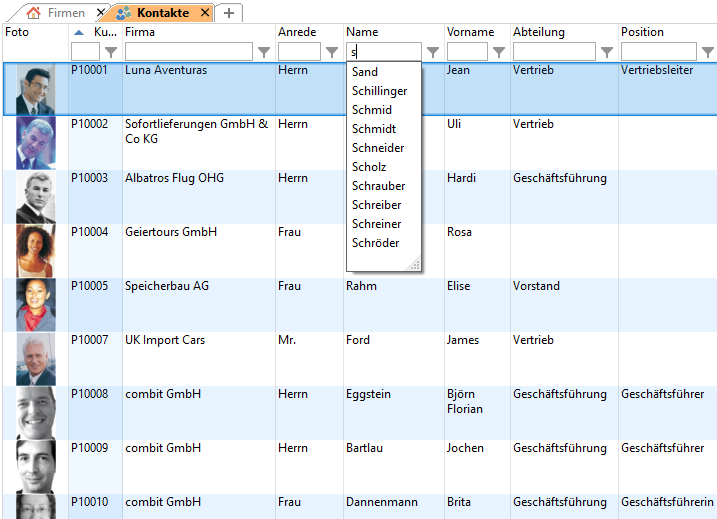Click the Anrede column filter funnel icon
717x519 pixels.
point(332,52)
